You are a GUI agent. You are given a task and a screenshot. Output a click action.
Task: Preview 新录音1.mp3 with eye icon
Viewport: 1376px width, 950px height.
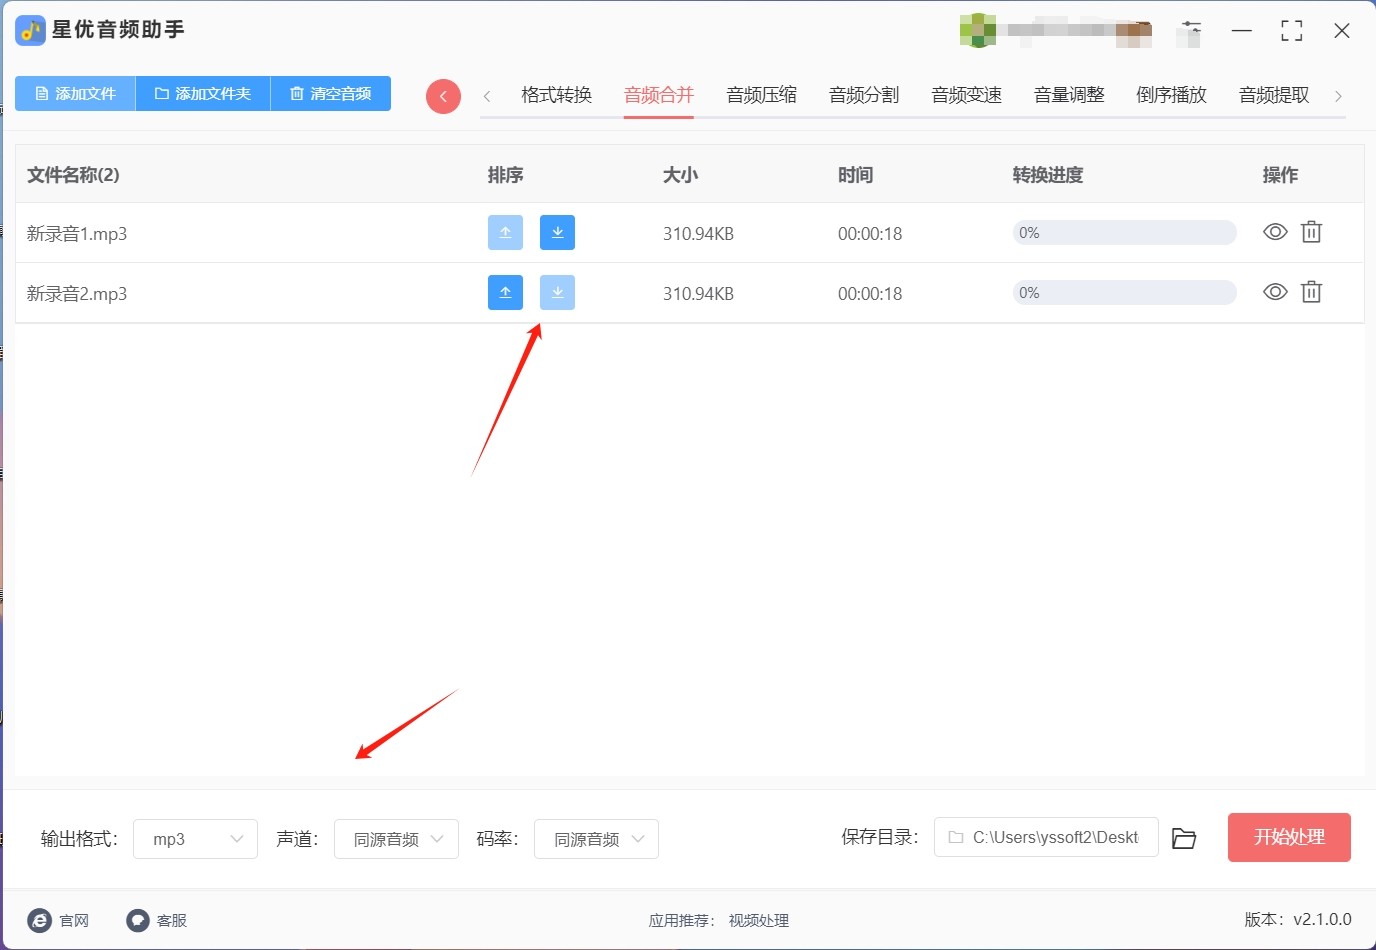[x=1275, y=232]
